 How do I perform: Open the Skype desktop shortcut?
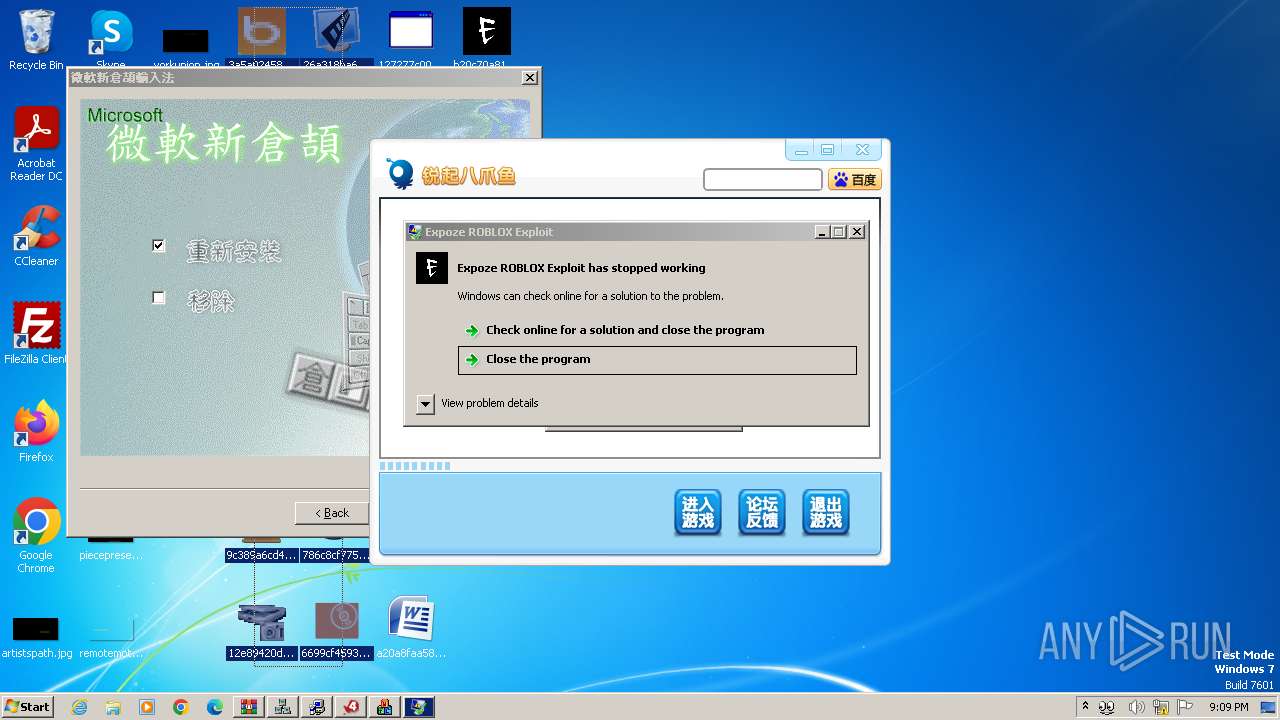110,40
